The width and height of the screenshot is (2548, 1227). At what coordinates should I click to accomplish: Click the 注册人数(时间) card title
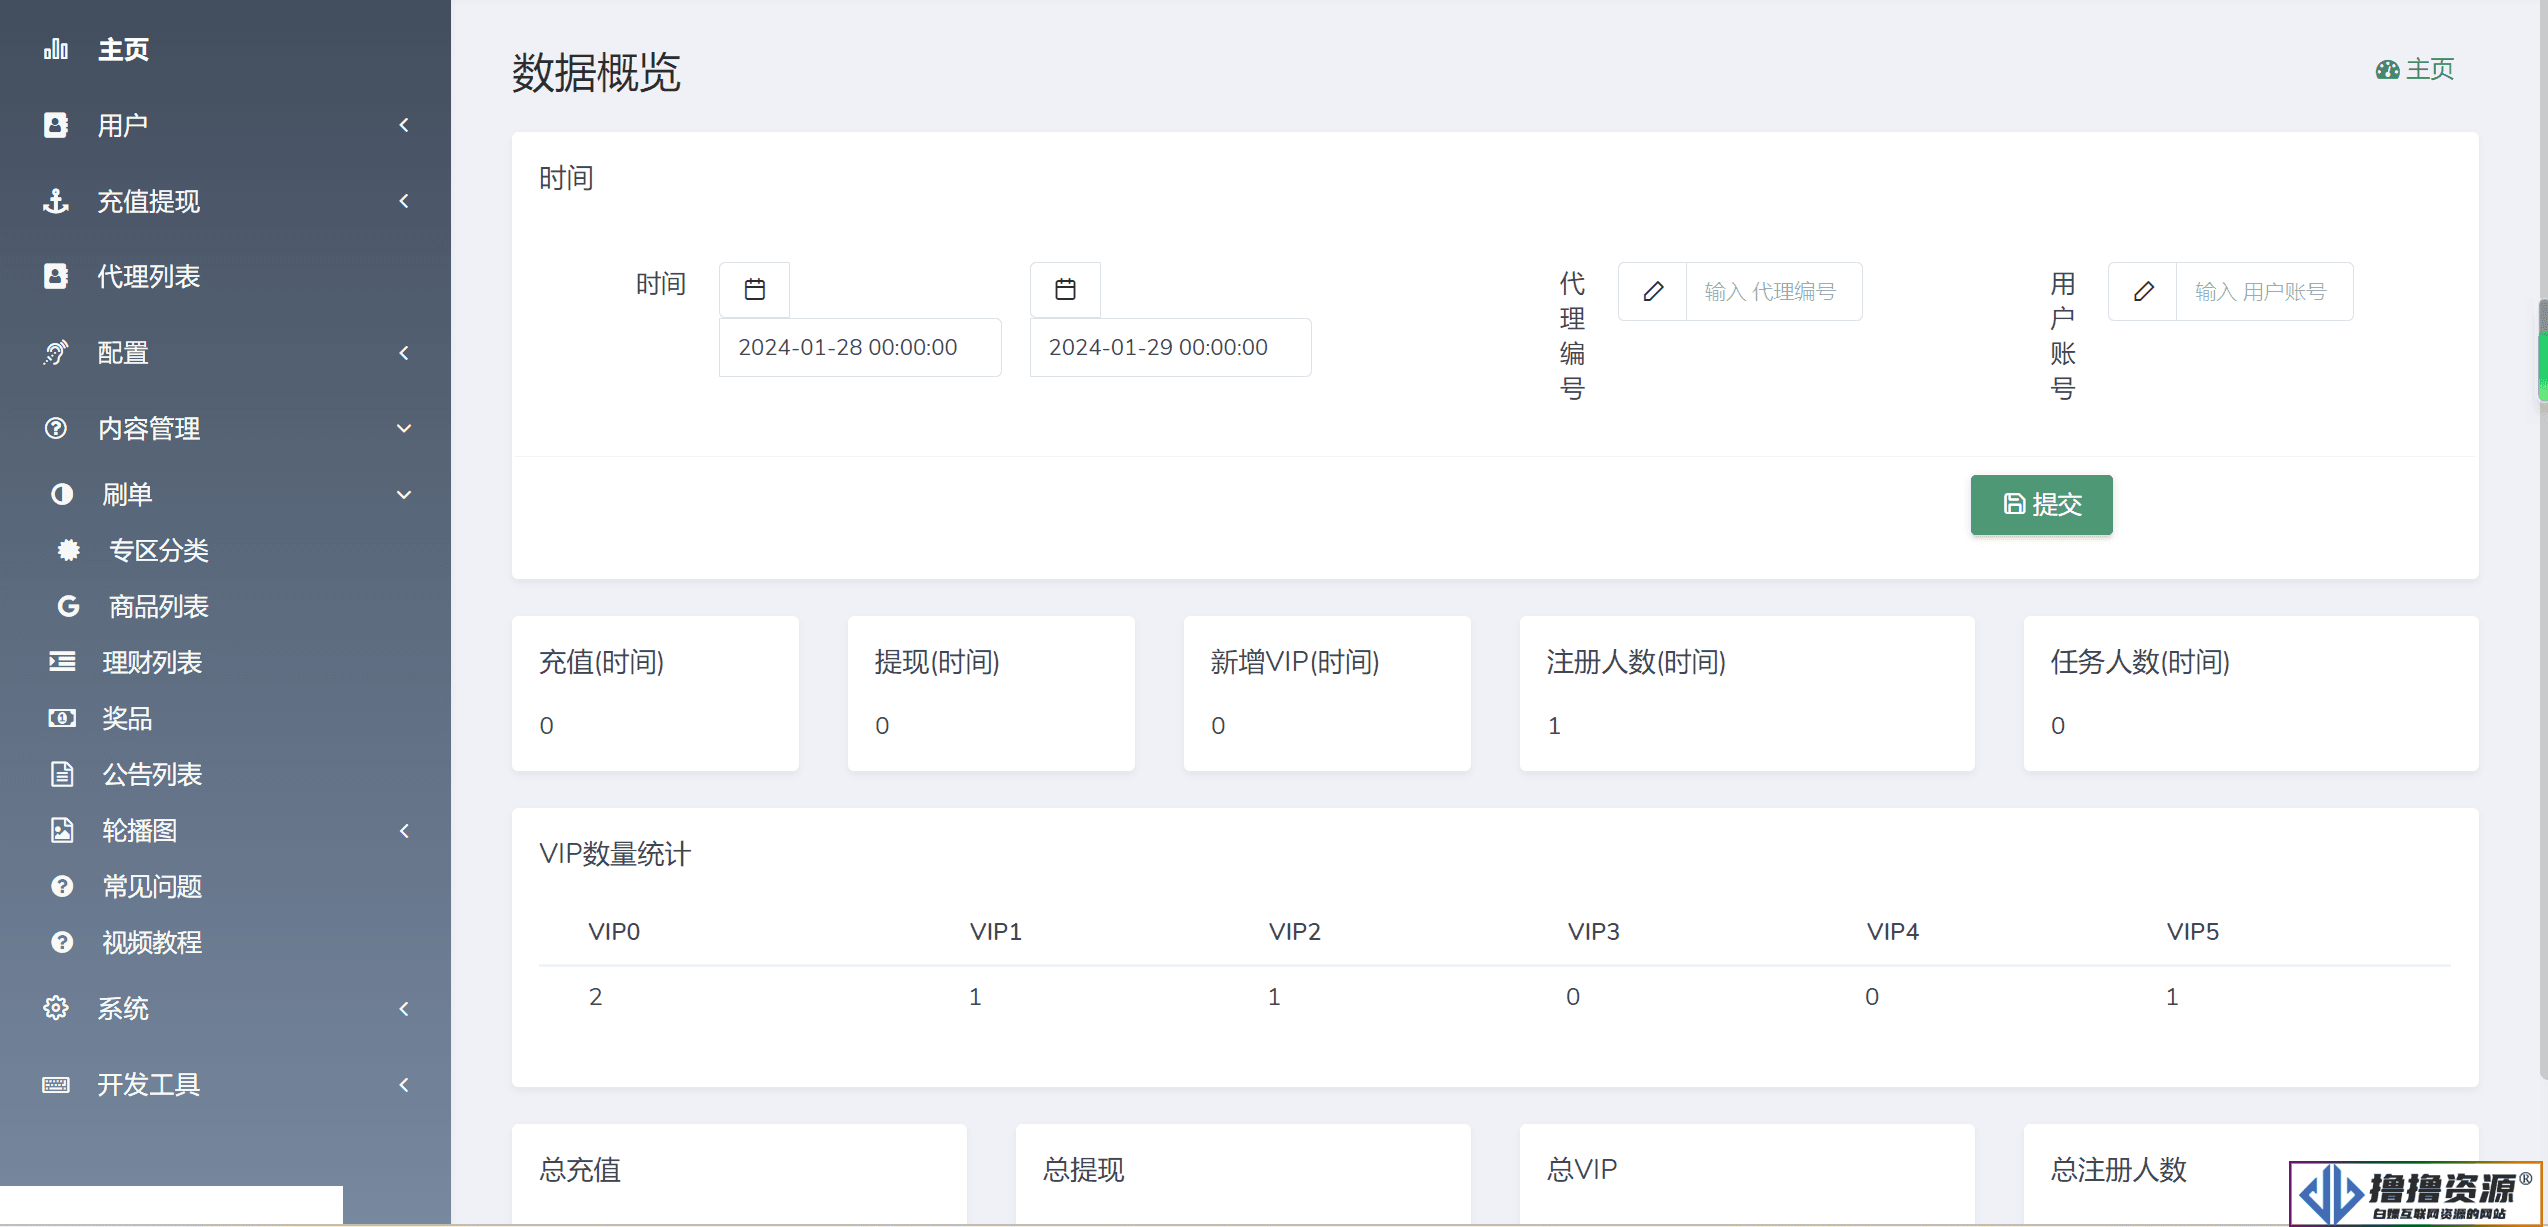coord(1636,661)
